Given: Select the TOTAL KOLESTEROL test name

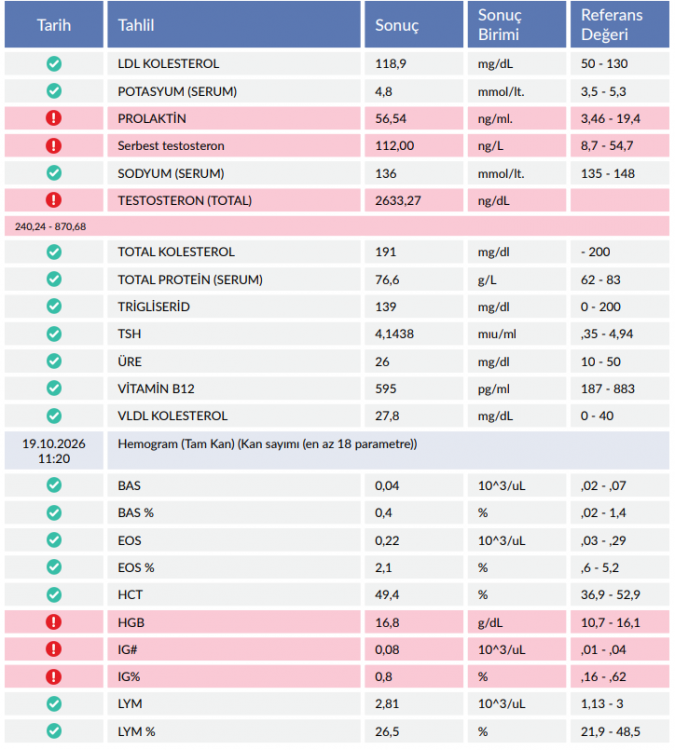Looking at the screenshot, I should pos(176,252).
